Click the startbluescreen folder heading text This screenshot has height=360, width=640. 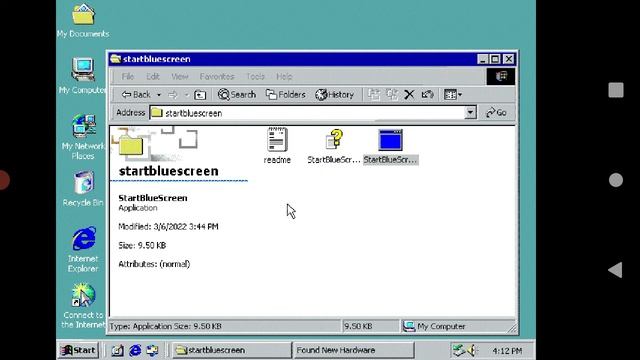tap(169, 171)
